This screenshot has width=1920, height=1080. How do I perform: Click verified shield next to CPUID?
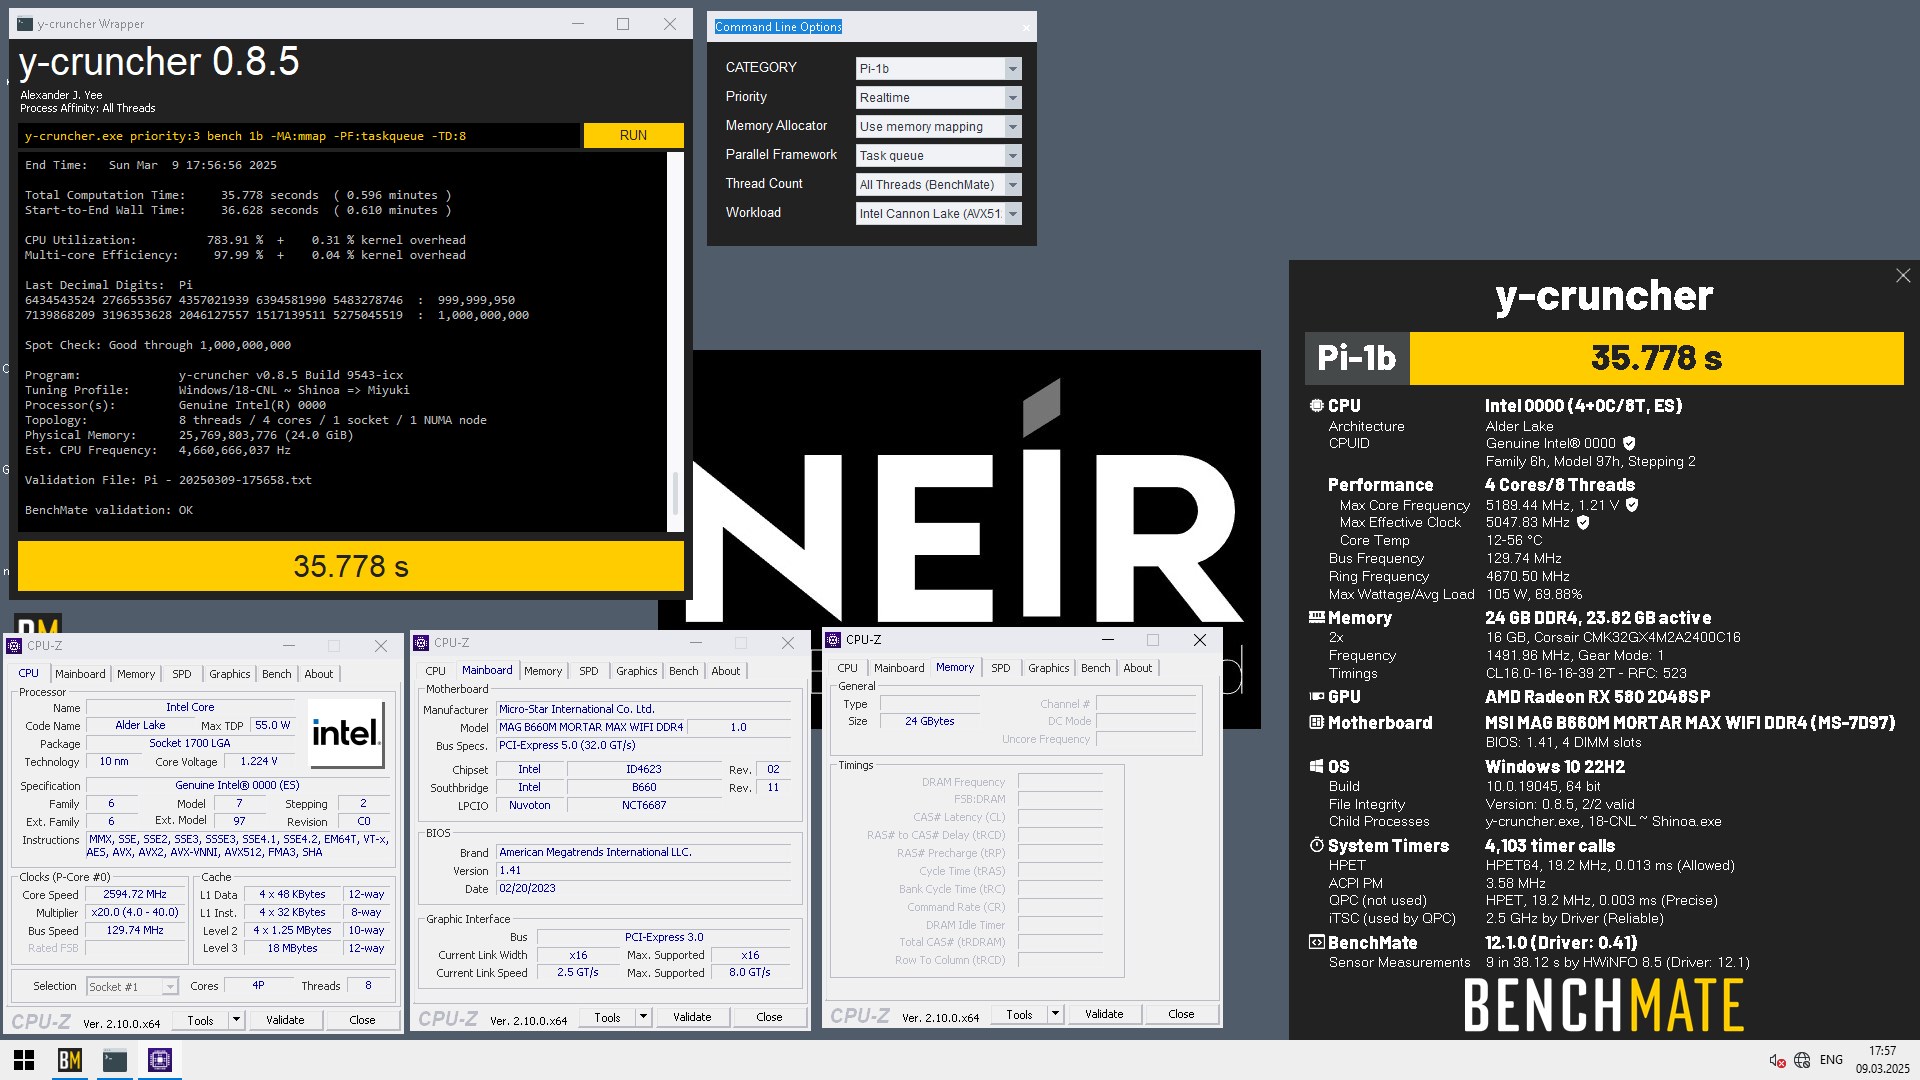[x=1629, y=443]
